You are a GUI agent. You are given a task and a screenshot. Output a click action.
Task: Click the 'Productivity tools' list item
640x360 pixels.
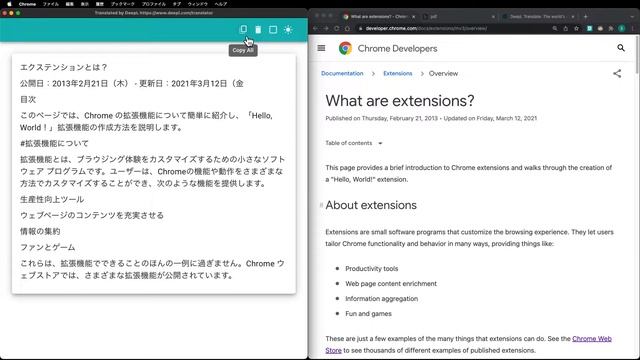click(371, 269)
